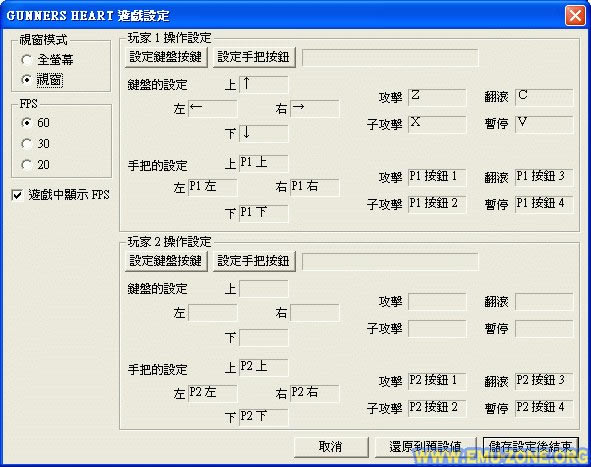The image size is (591, 467).
Task: Click the 取消 cancel button
Action: click(x=331, y=447)
